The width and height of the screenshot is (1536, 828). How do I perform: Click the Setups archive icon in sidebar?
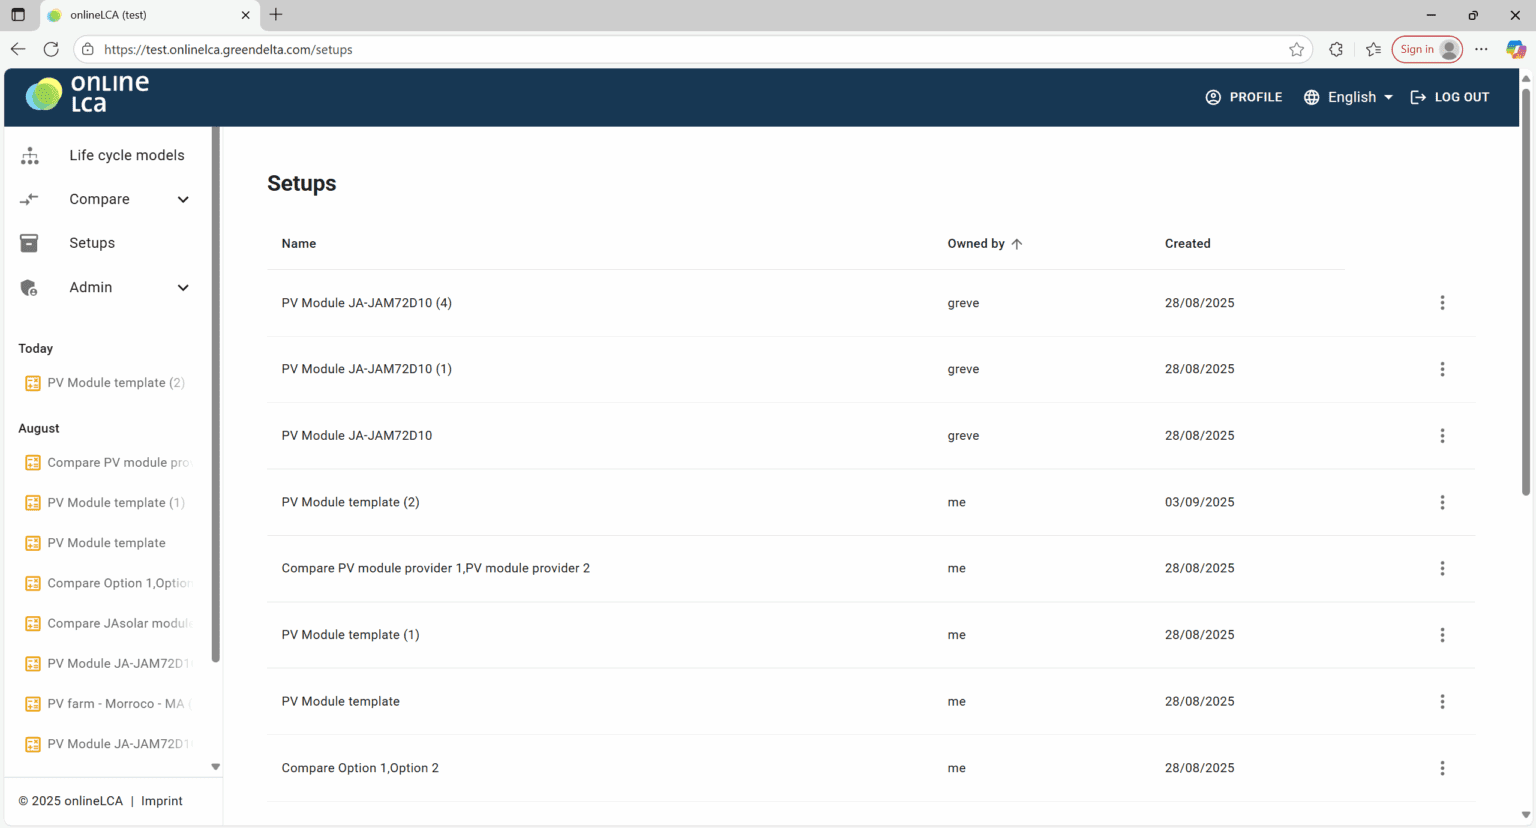[30, 243]
